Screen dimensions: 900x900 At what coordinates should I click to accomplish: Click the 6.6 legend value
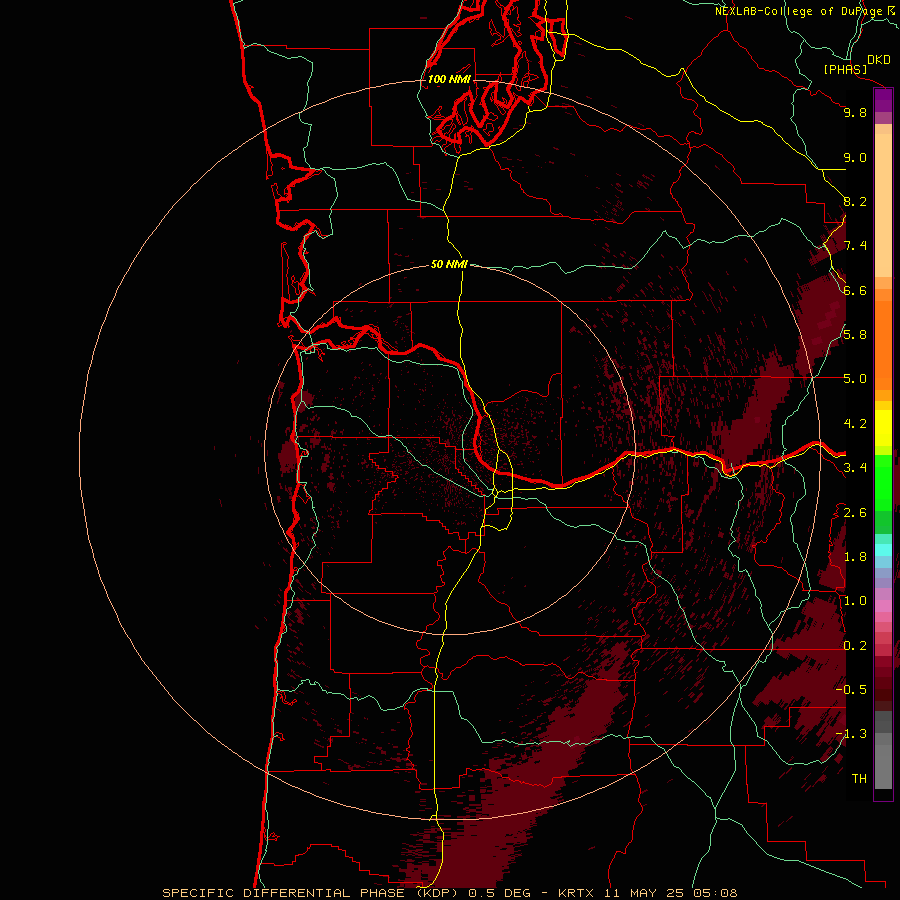[855, 290]
